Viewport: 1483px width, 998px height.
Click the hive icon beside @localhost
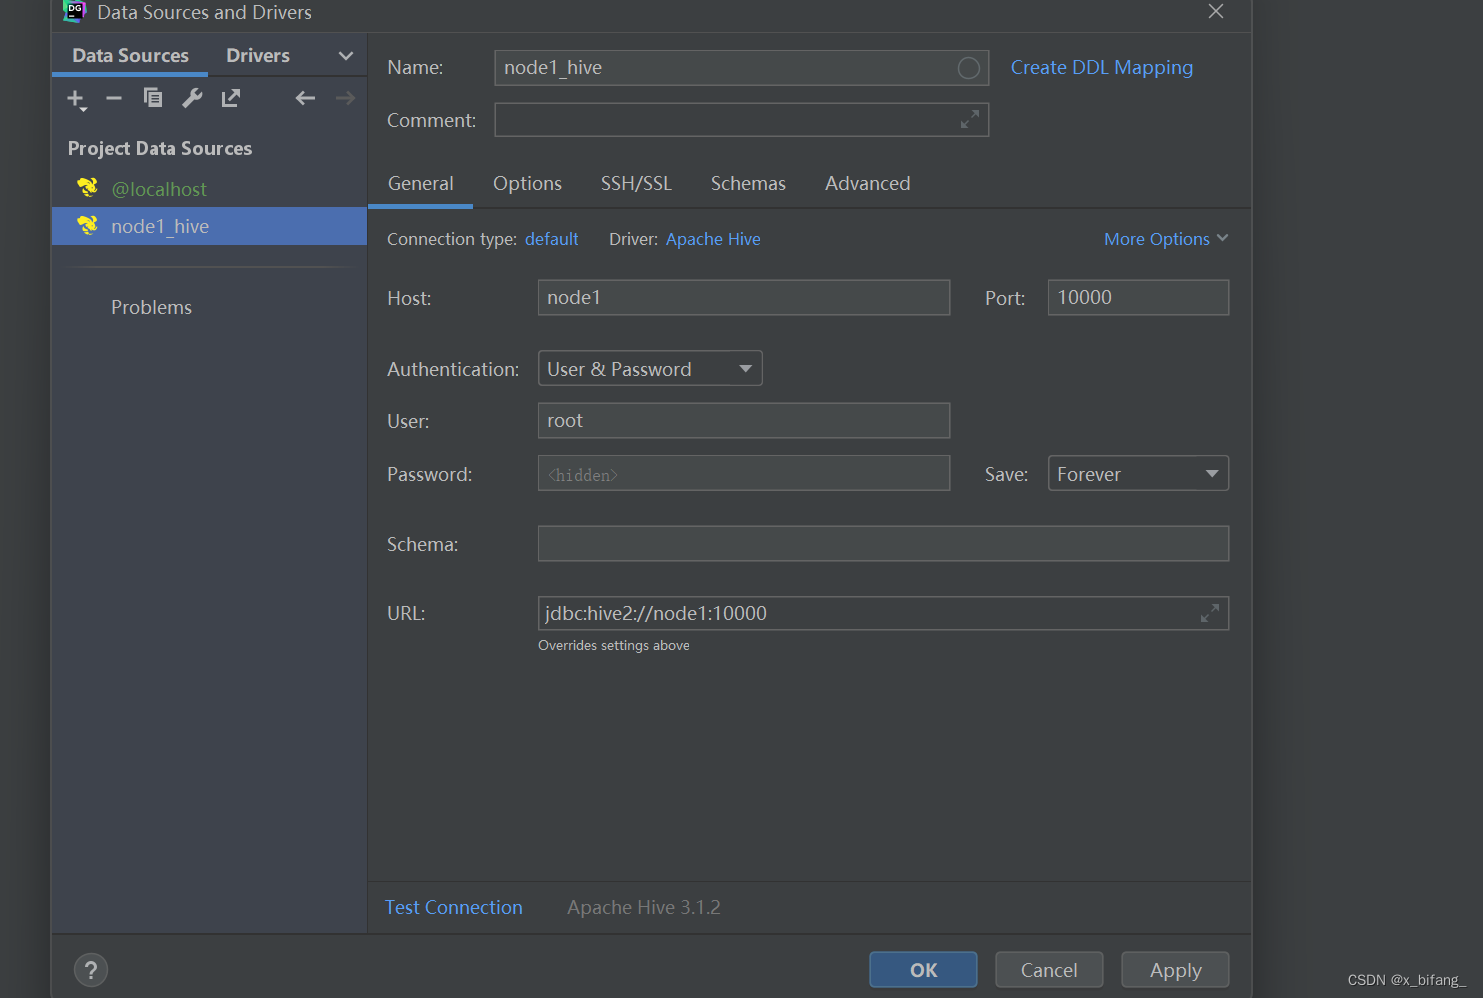[x=88, y=188]
